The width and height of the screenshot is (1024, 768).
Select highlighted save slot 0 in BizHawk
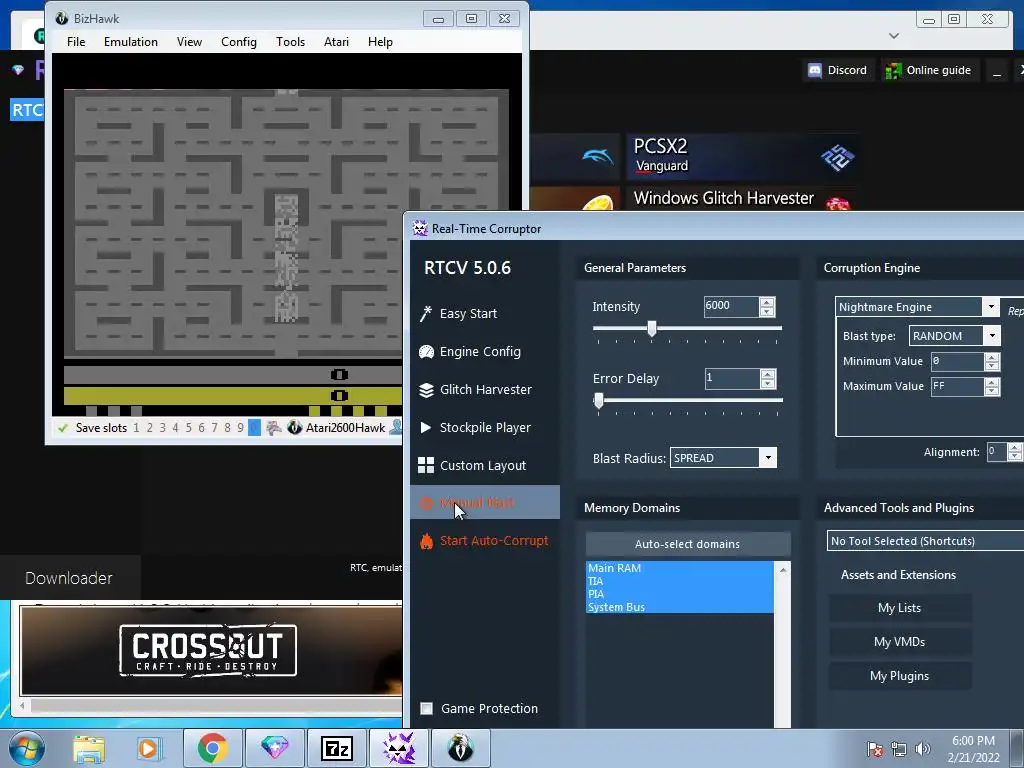(x=254, y=428)
